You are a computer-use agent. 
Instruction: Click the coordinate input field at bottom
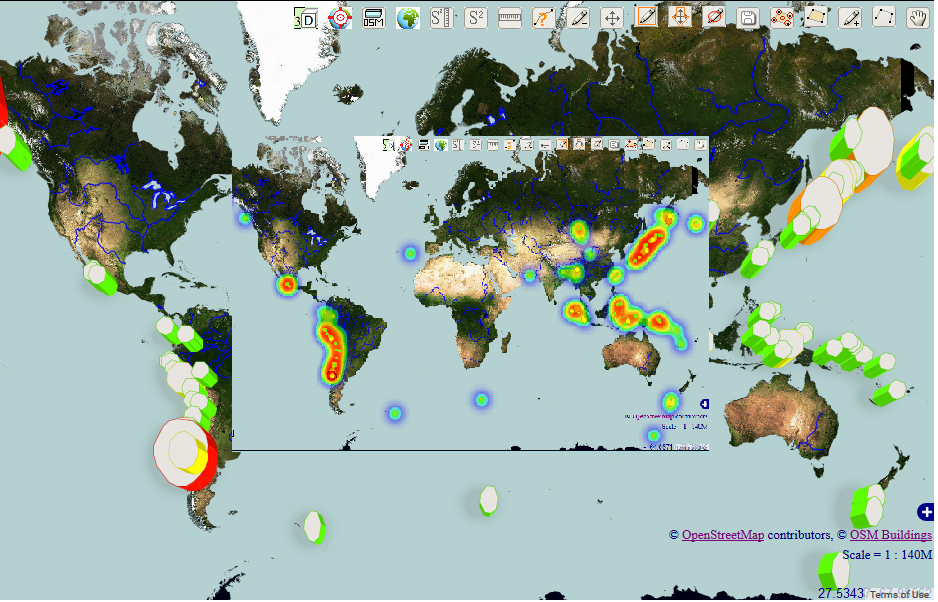840,591
